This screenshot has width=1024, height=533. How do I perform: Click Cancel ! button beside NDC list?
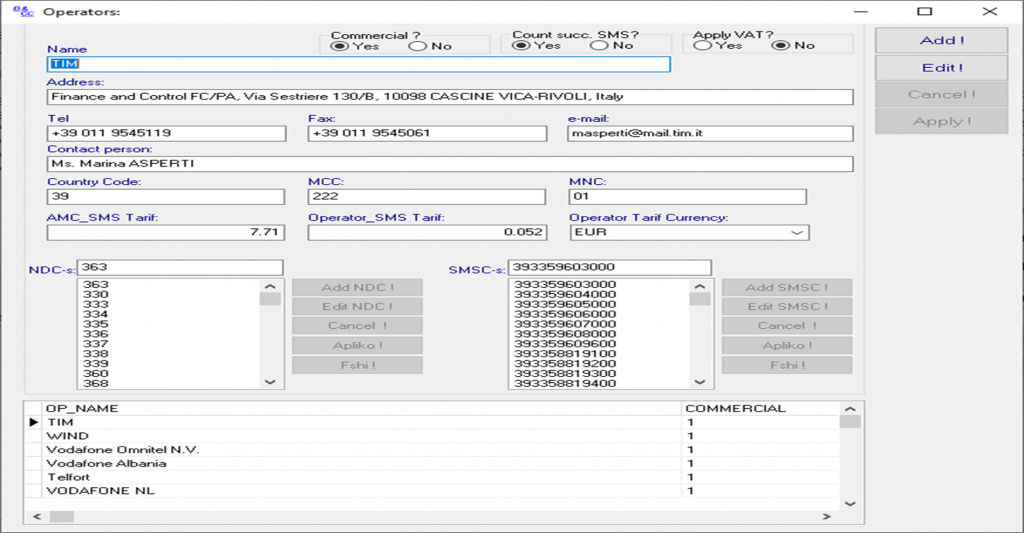(357, 326)
